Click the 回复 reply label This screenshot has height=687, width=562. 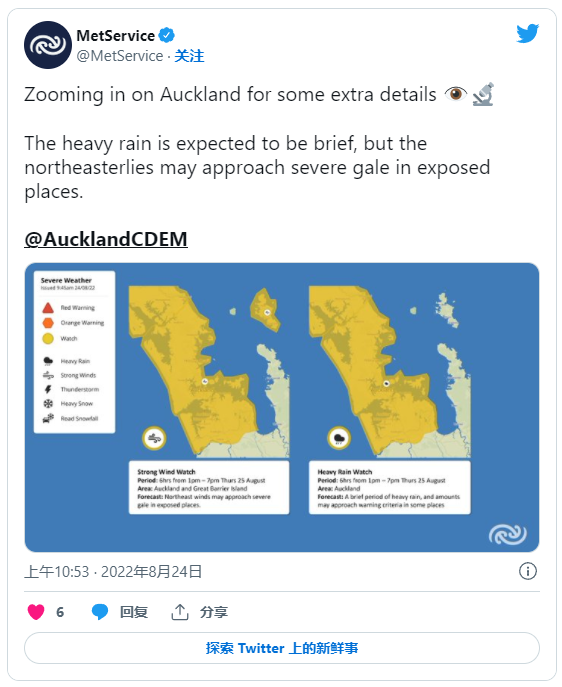tap(134, 612)
